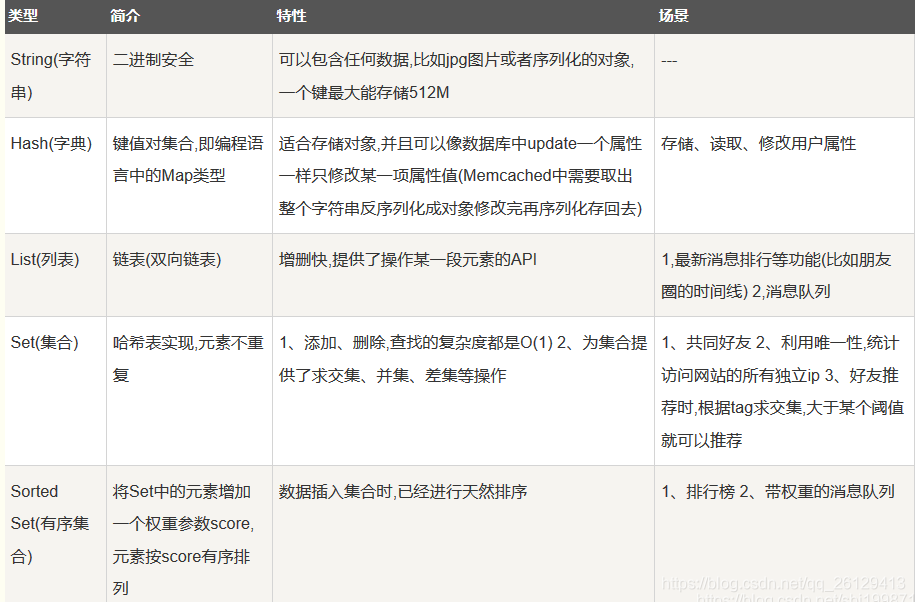Click the 数据插入集合时 天然排序 cell
The width and height of the screenshot is (915, 602).
463,534
